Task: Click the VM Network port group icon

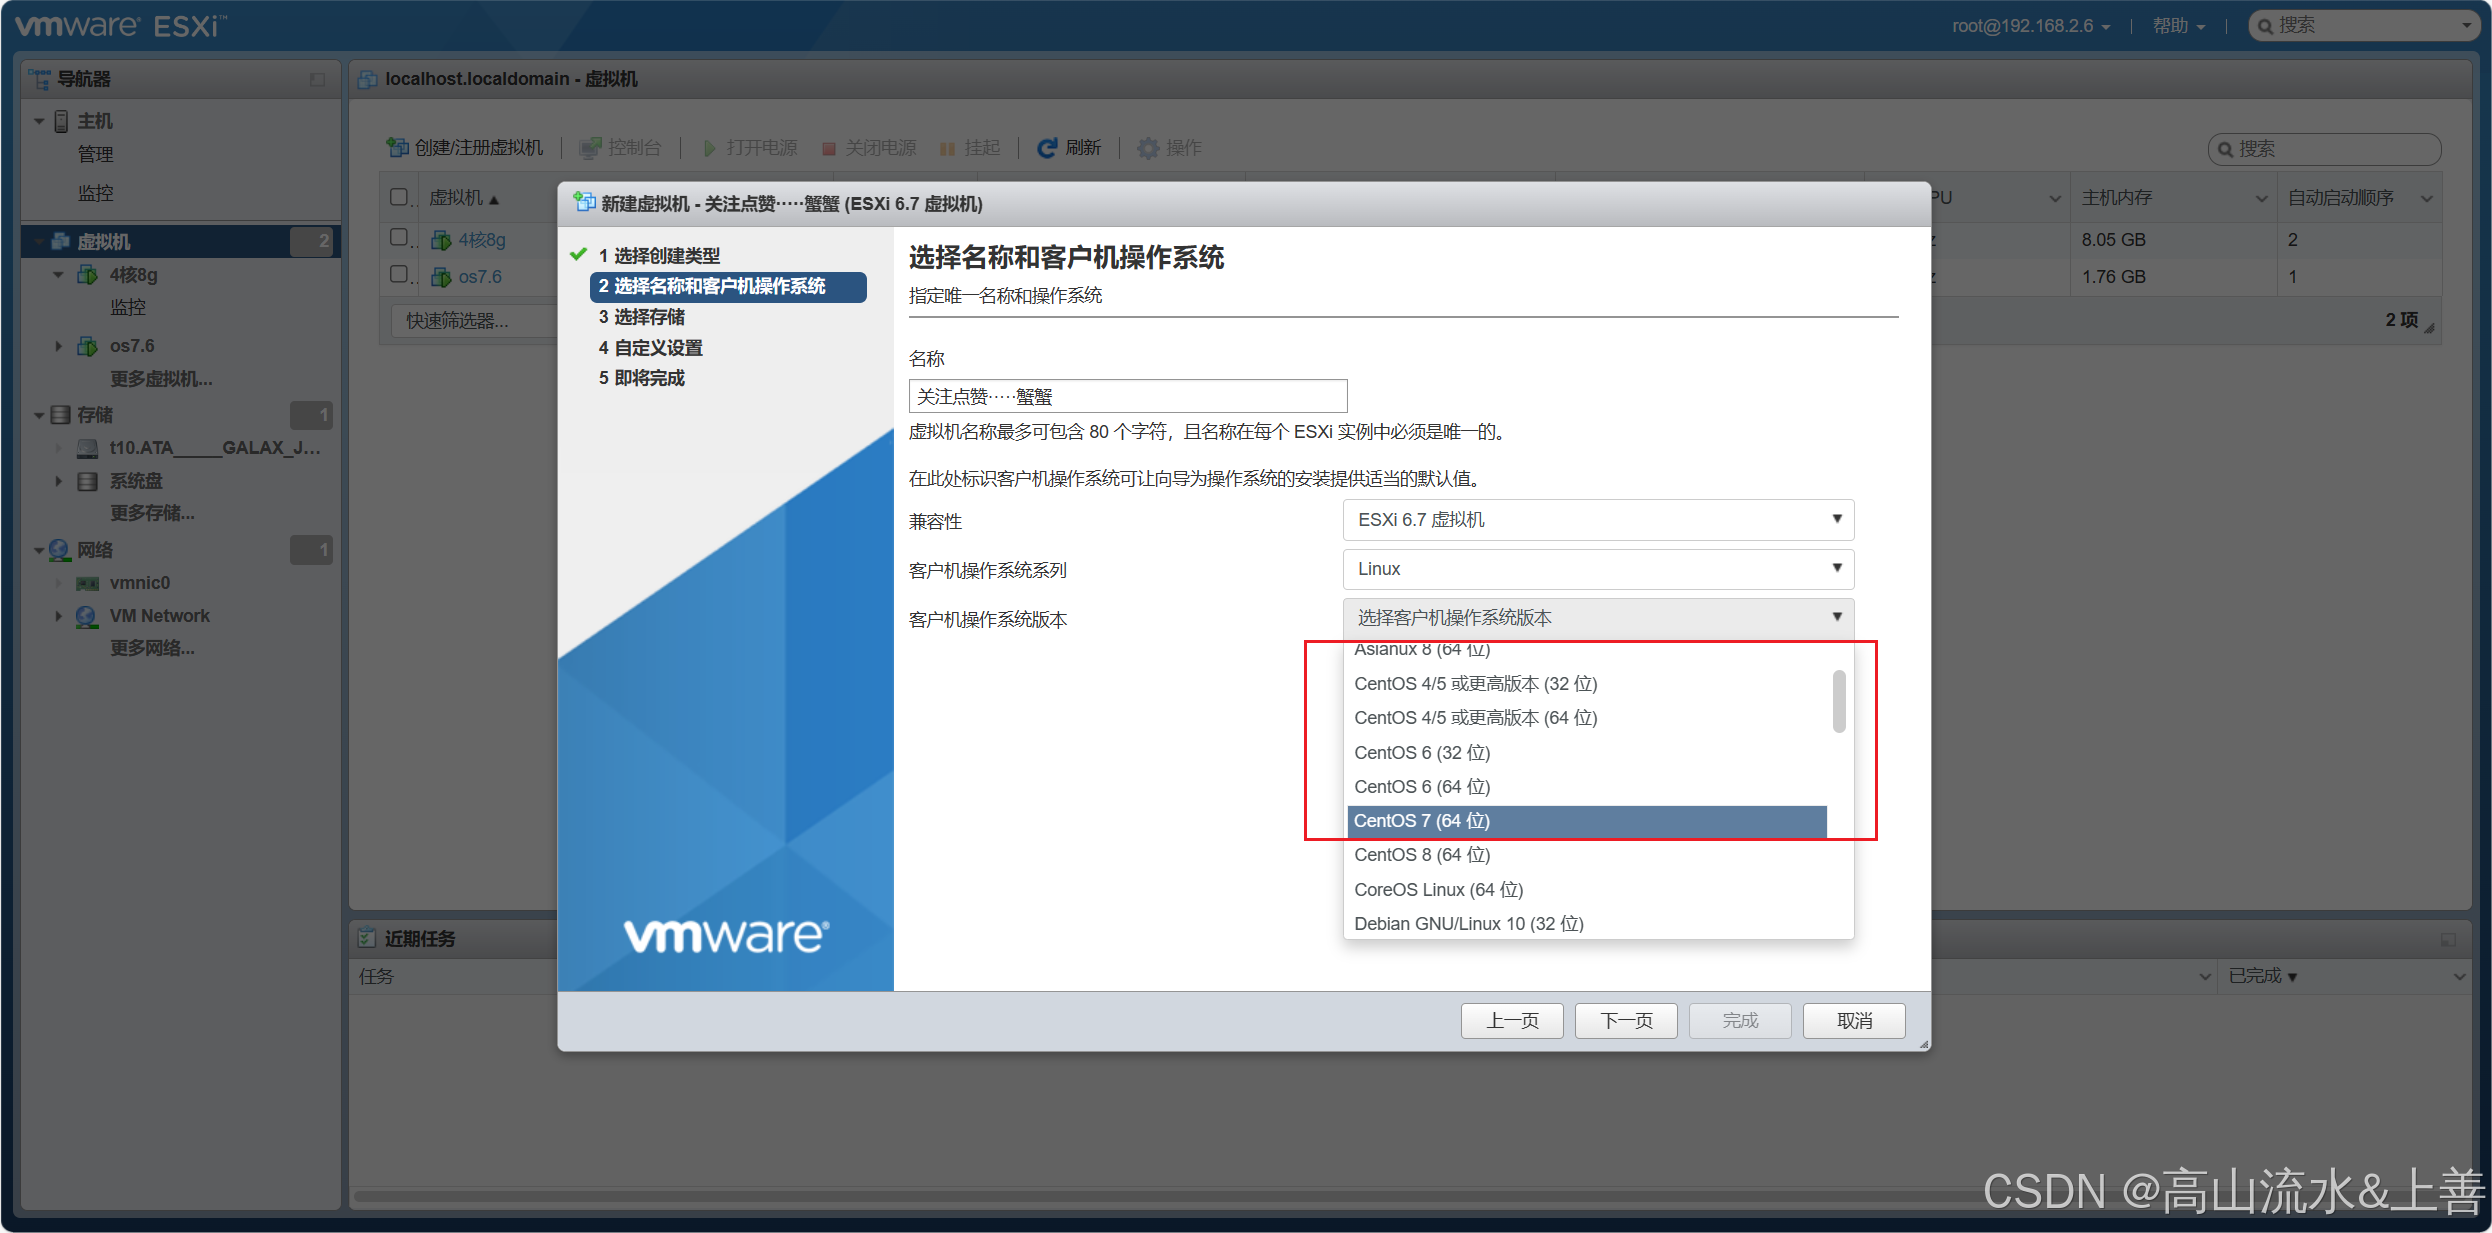Action: [87, 616]
